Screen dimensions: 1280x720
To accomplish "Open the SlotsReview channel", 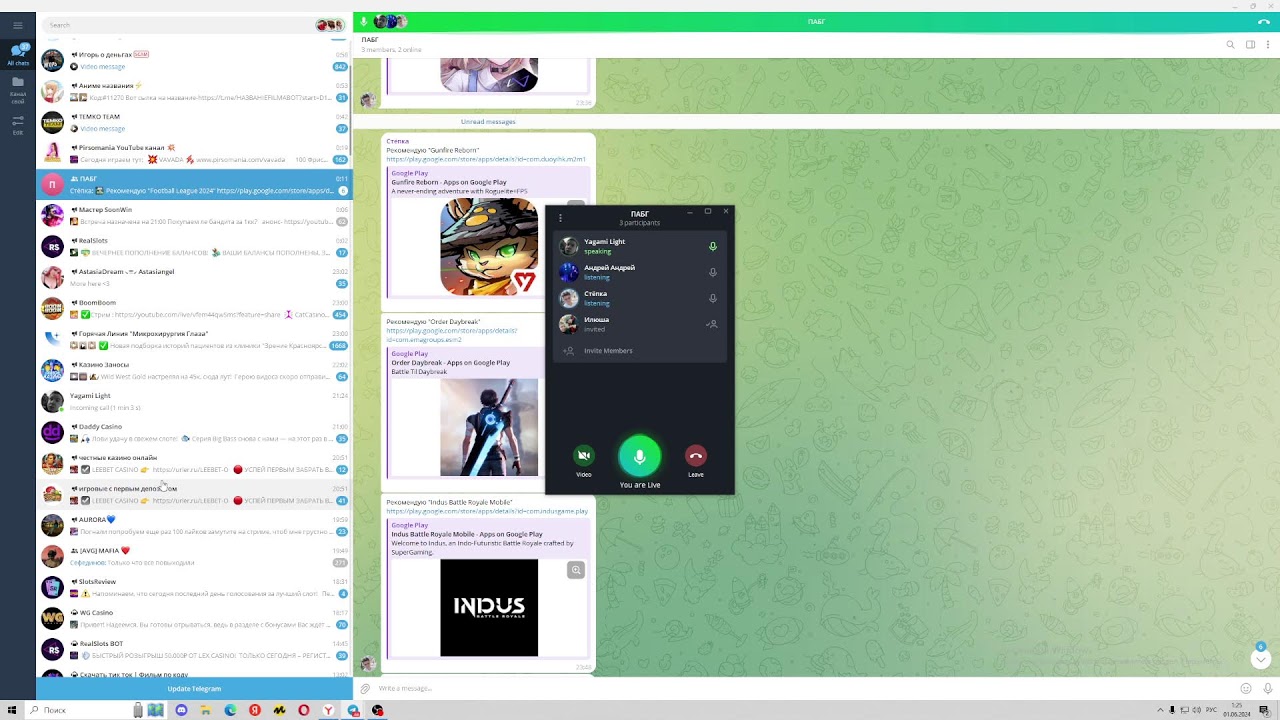I will [x=194, y=587].
